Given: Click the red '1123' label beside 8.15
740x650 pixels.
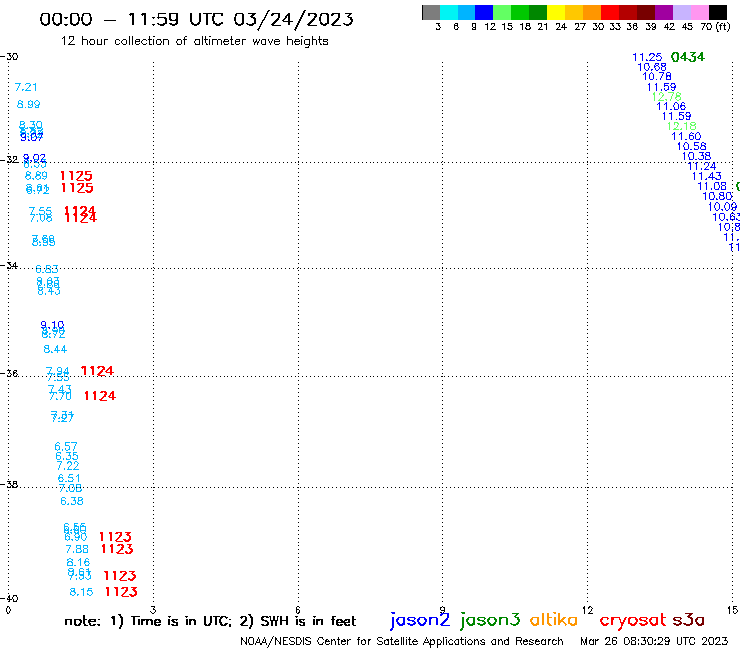Looking at the screenshot, I should (121, 592).
